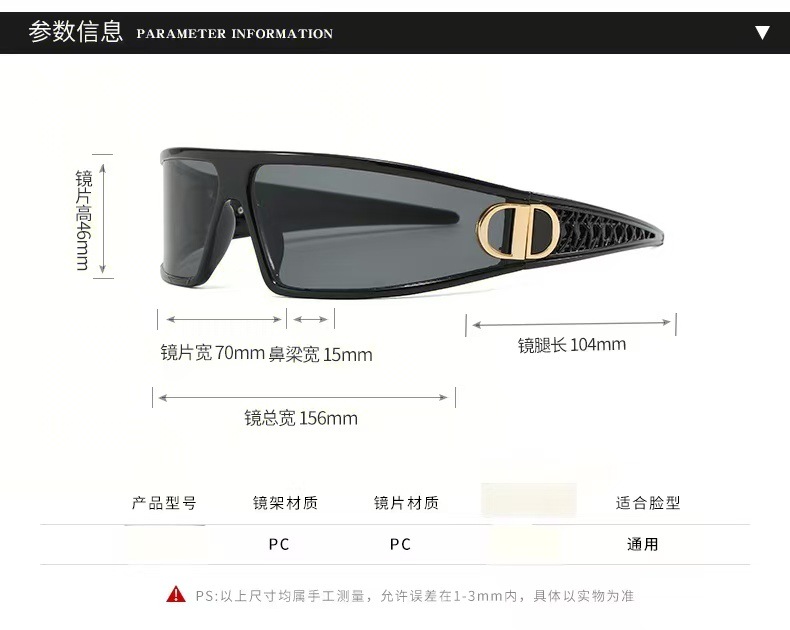
Task: Click the 镜片高46mm vertical label
Action: point(83,220)
